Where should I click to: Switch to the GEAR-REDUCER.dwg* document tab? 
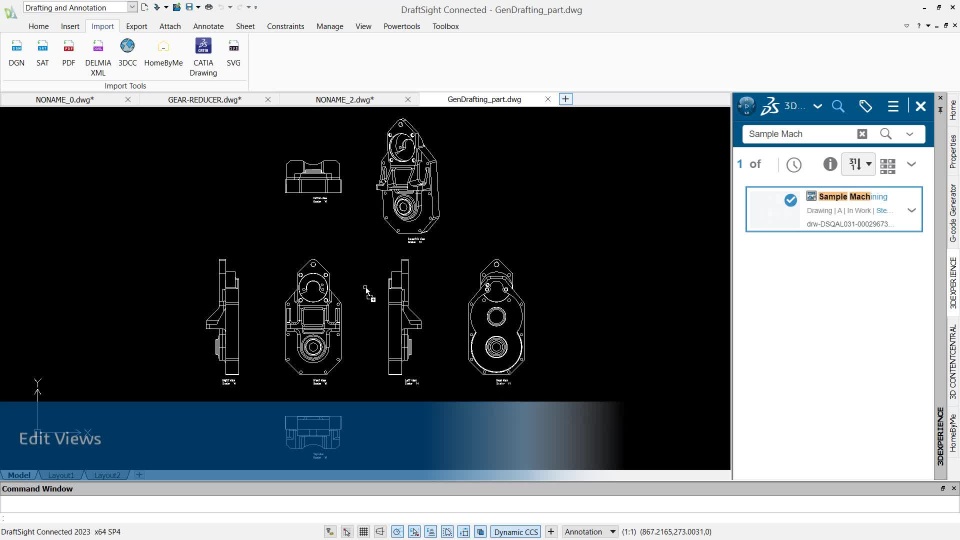pyautogui.click(x=204, y=99)
